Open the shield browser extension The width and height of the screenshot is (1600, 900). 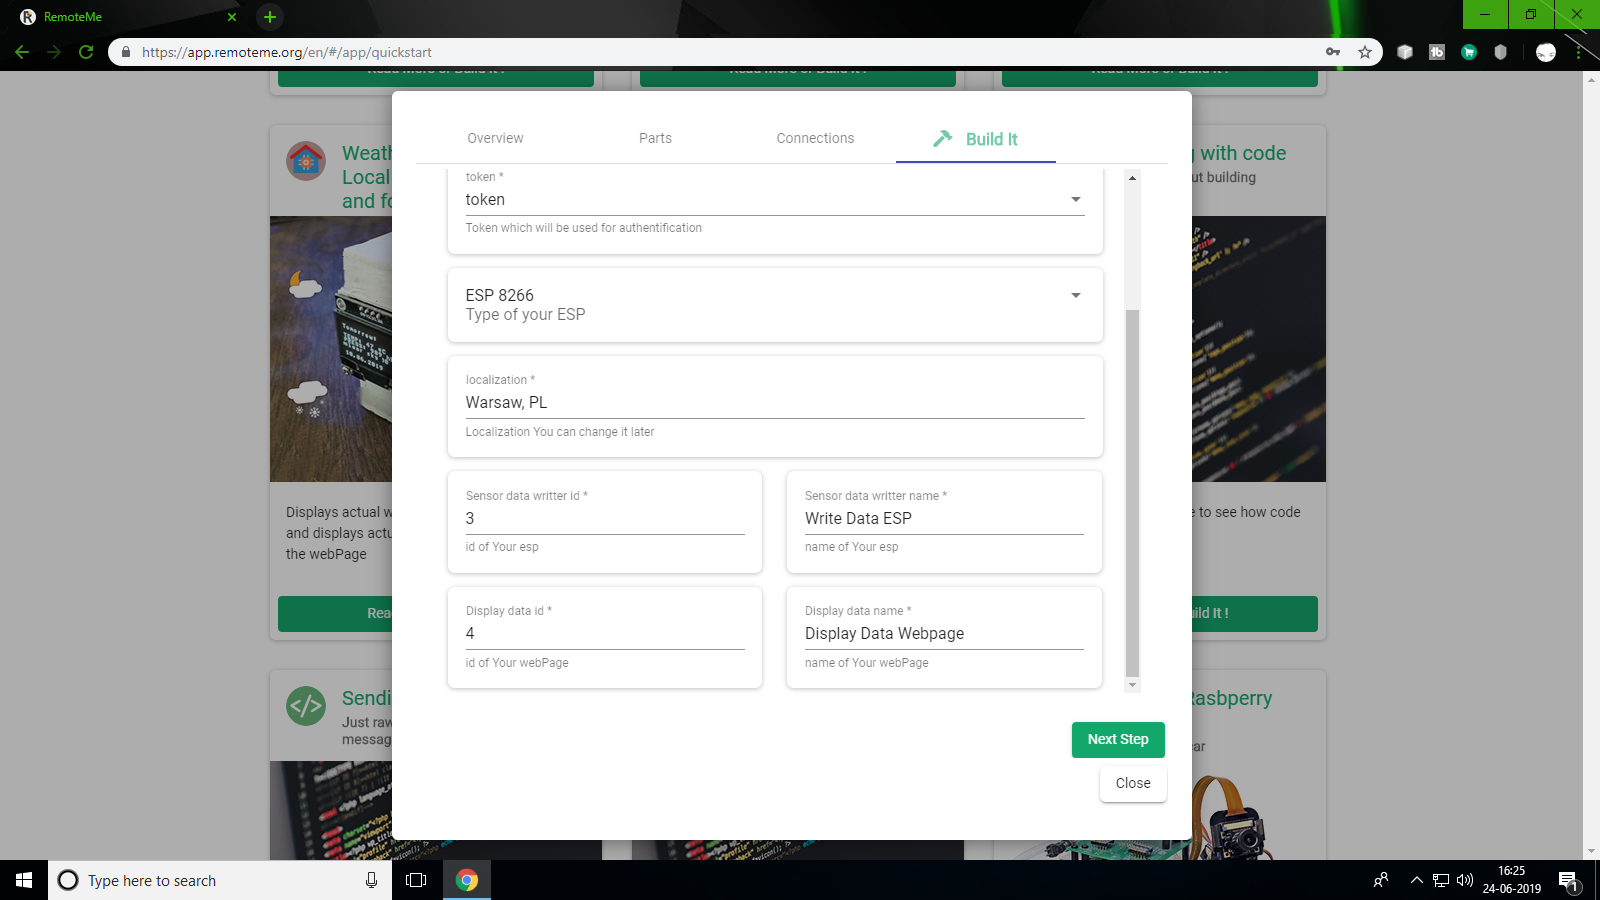[x=1500, y=52]
